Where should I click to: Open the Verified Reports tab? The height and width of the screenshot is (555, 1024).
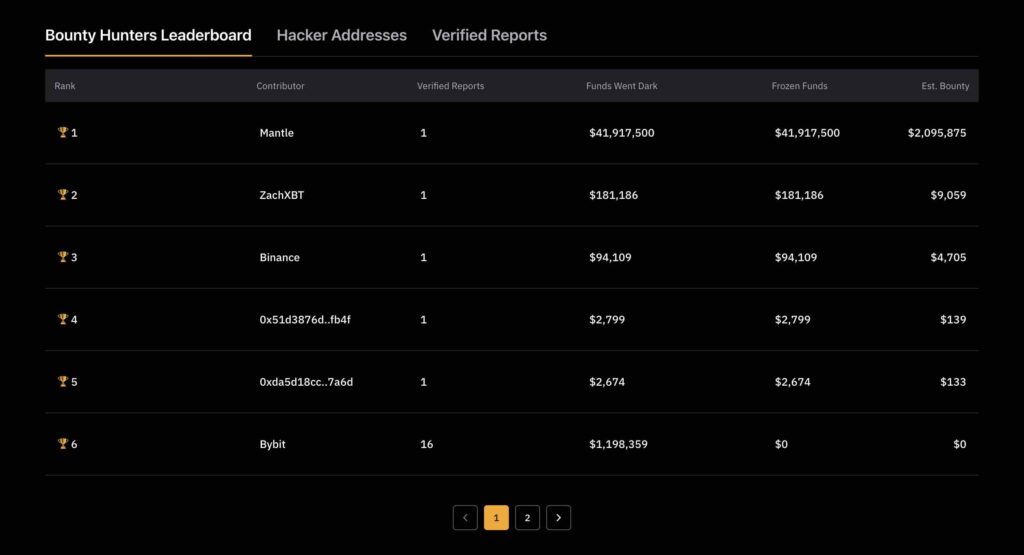(x=489, y=35)
